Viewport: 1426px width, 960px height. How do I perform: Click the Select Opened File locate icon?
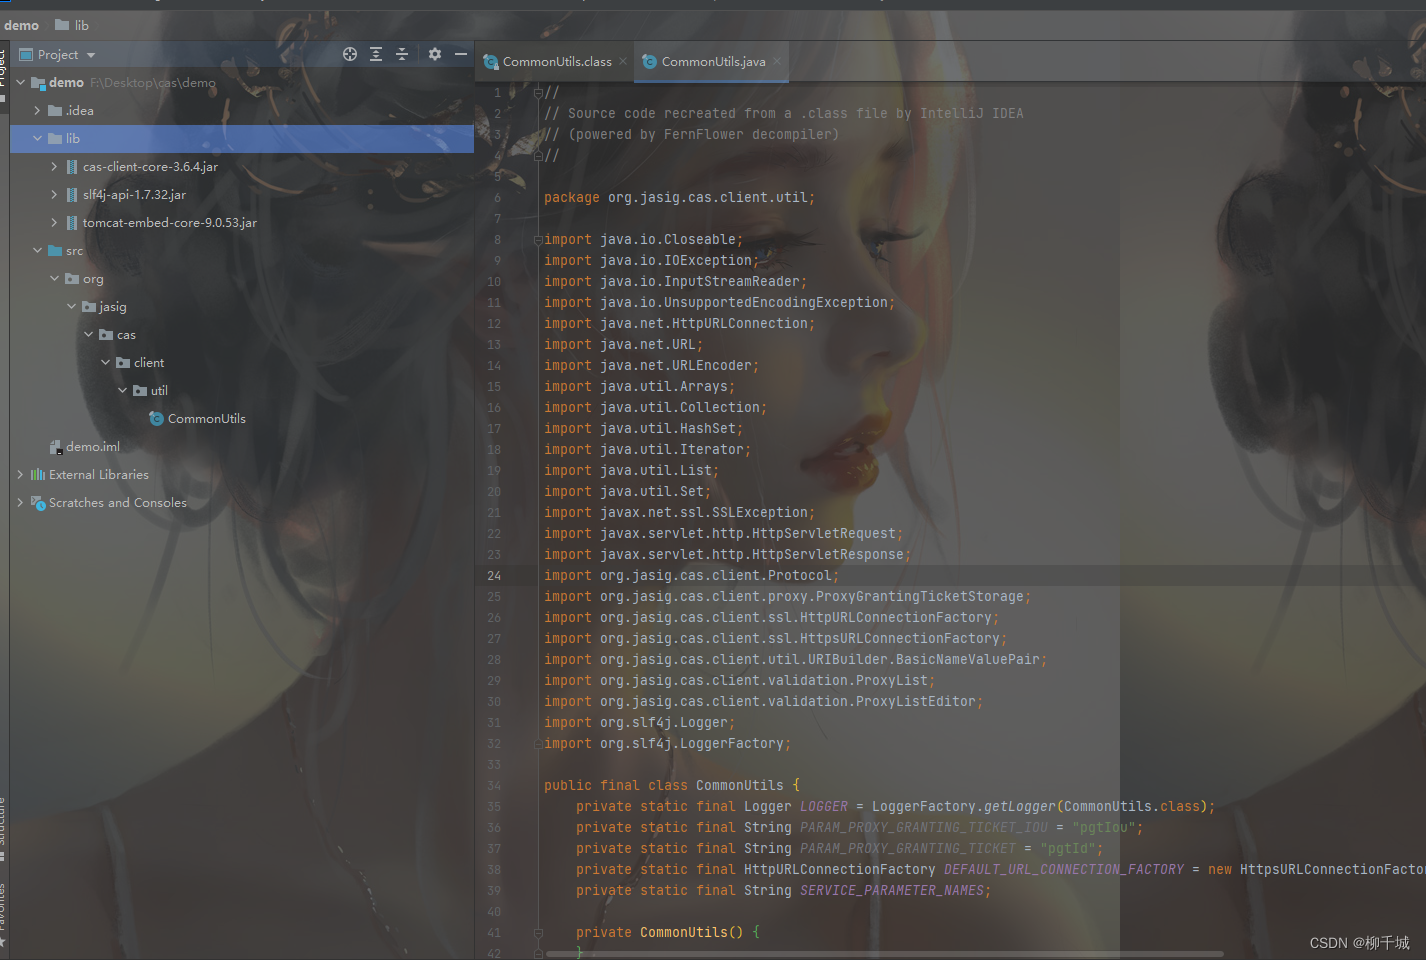coord(350,54)
